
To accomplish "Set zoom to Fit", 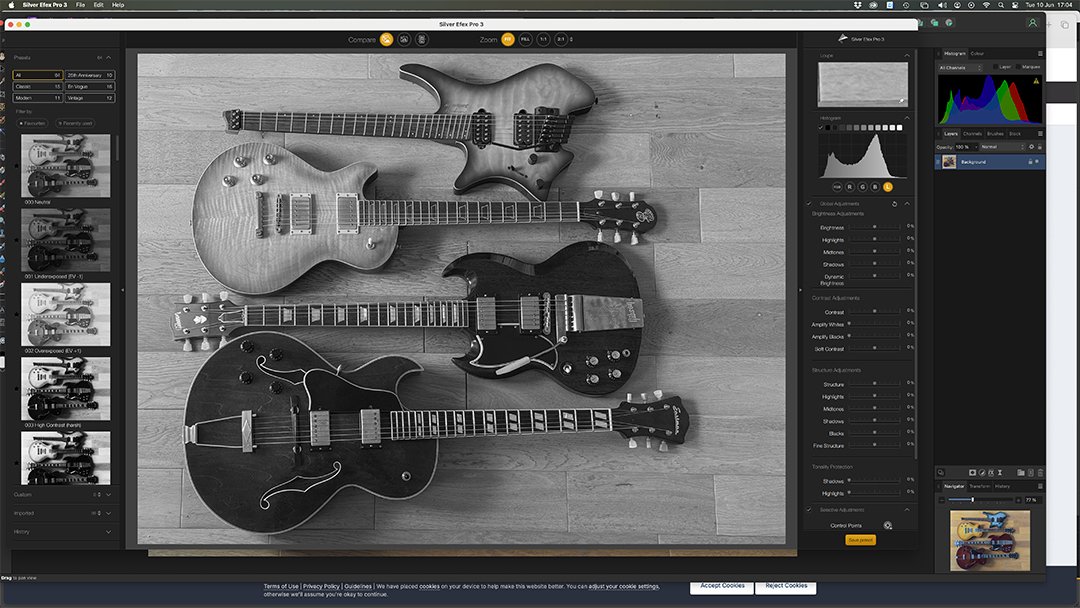I will click(508, 39).
